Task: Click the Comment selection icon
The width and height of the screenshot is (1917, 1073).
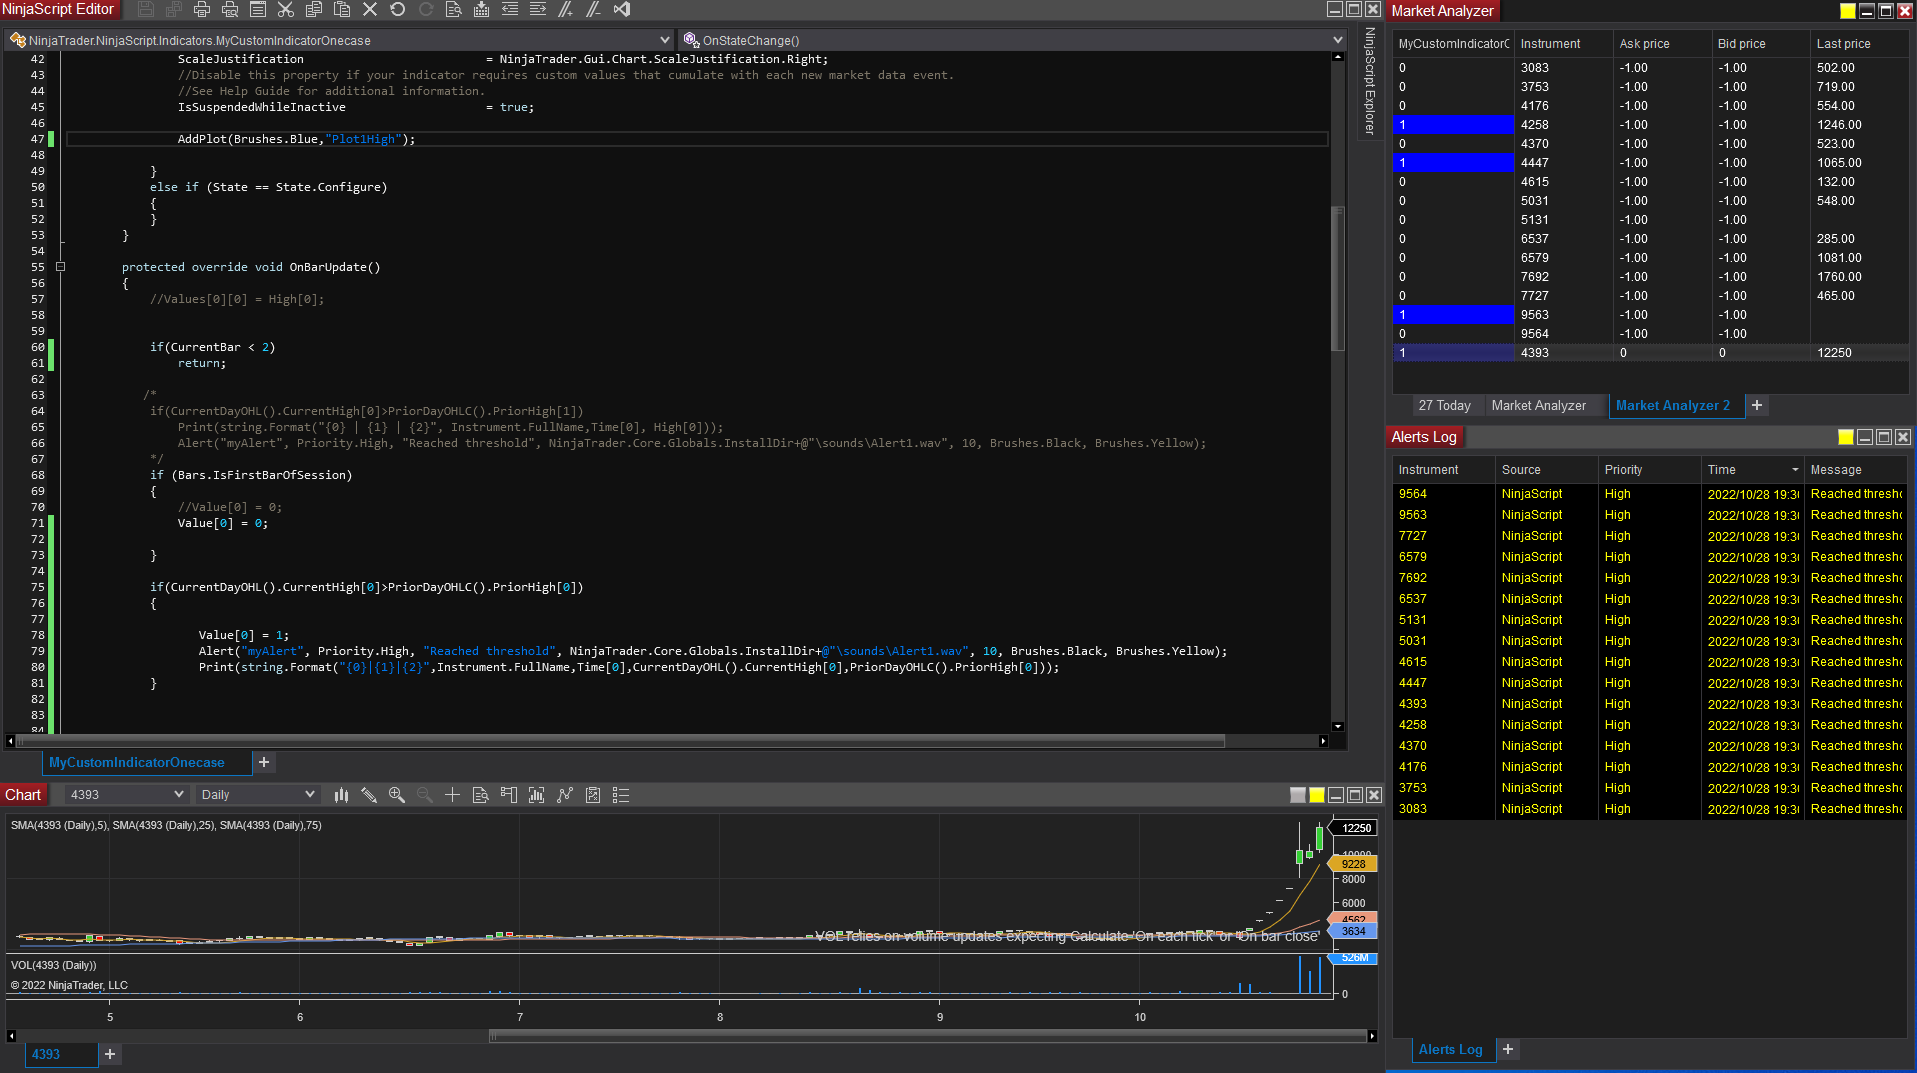Action: [566, 10]
